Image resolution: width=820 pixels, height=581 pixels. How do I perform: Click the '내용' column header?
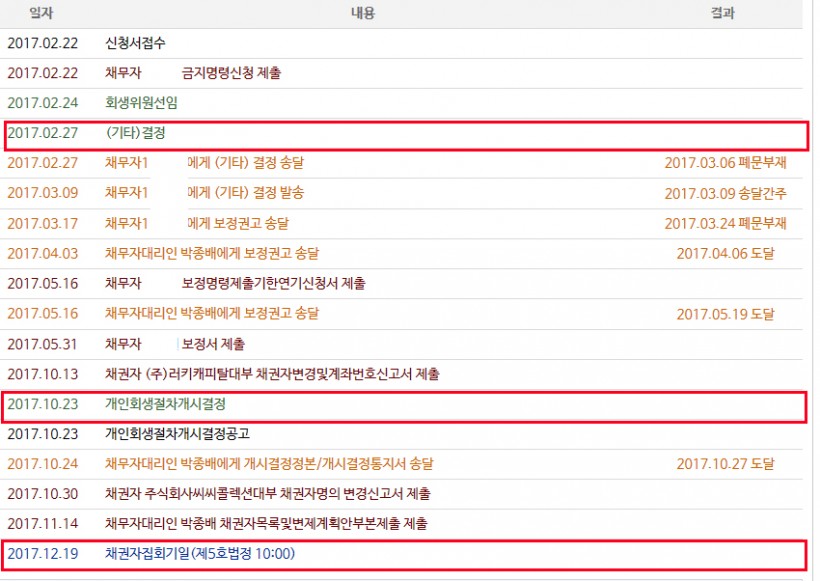point(363,13)
